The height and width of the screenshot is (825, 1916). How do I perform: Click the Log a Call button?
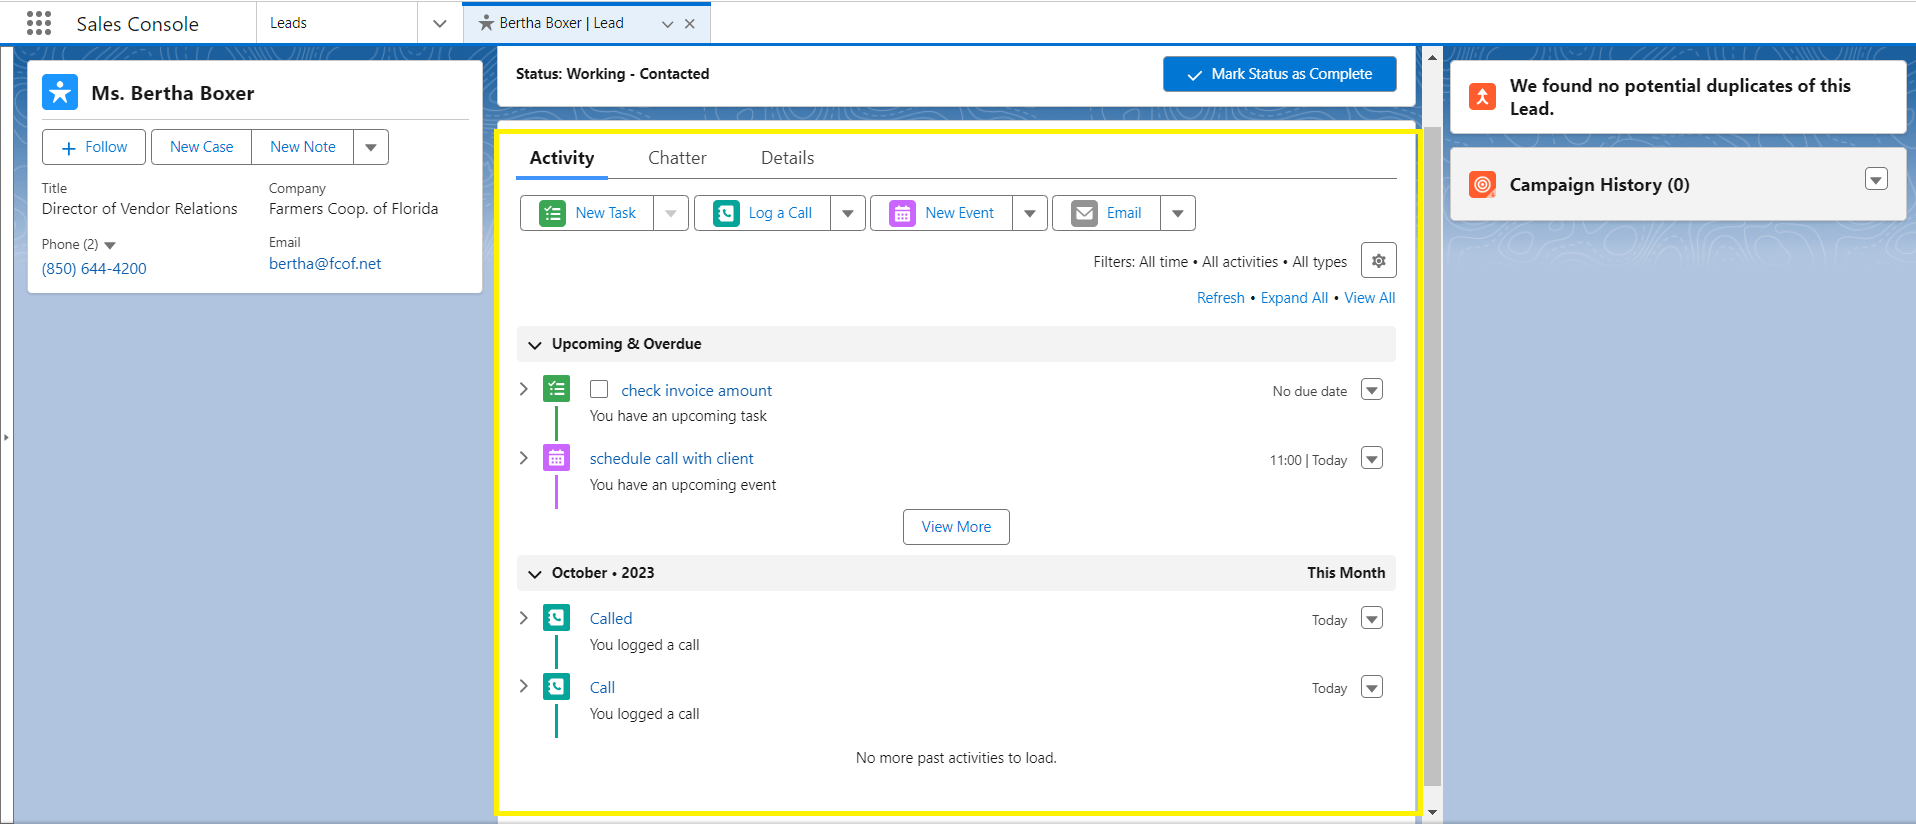762,213
